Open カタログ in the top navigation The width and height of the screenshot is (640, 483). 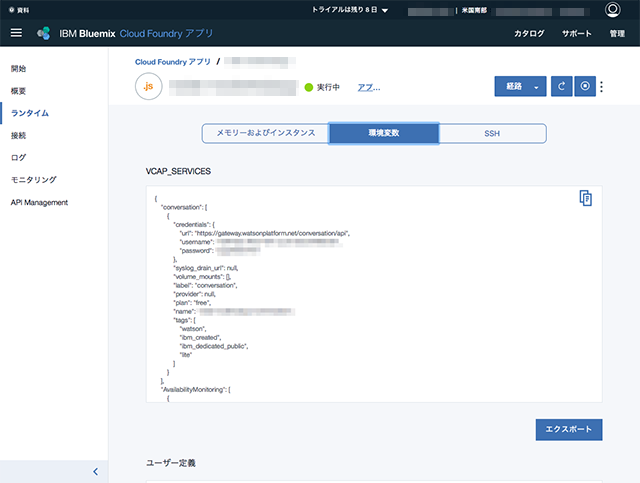pos(529,33)
